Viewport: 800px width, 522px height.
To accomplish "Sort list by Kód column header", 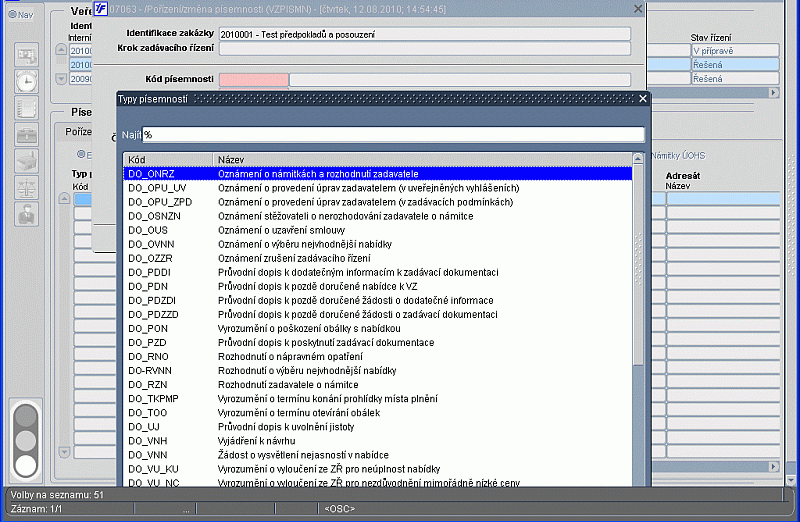I will 168,160.
